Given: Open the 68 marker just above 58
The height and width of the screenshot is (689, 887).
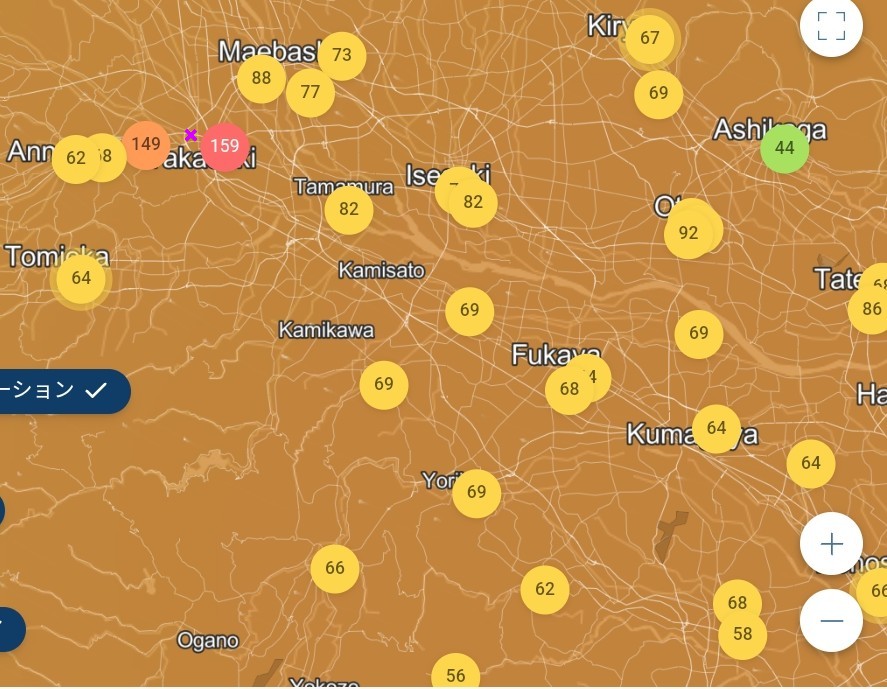Looking at the screenshot, I should [737, 603].
